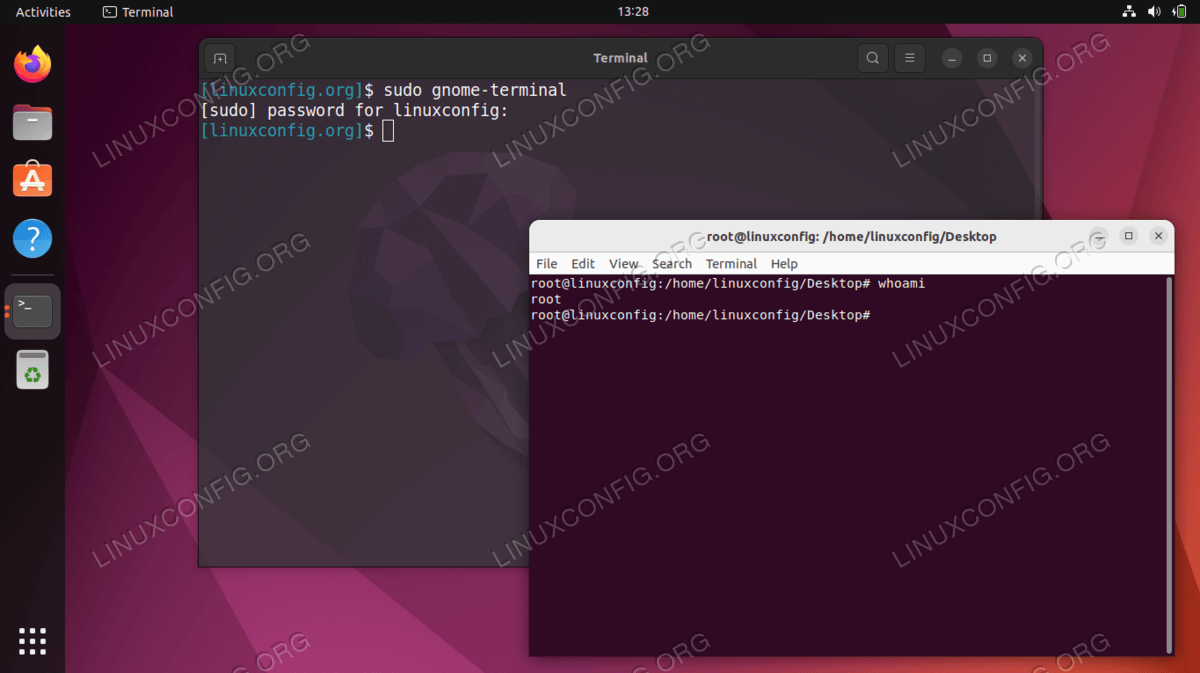Open the 13:28 clock calendar
Viewport: 1200px width, 673px height.
tap(633, 12)
